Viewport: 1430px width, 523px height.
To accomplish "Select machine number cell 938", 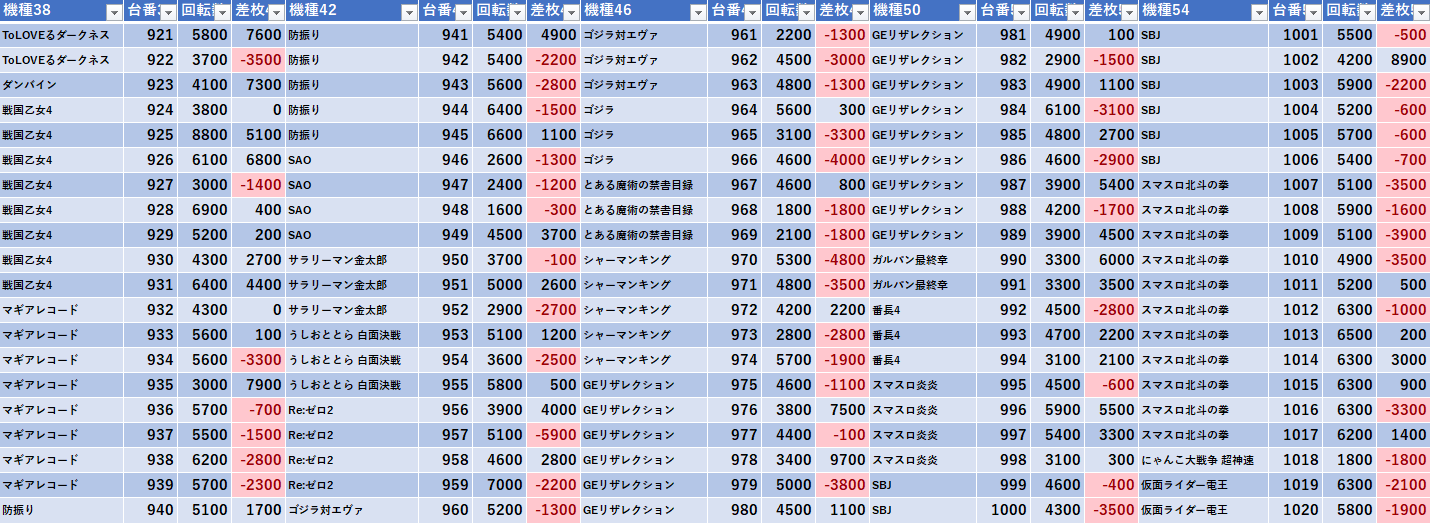I will [151, 460].
